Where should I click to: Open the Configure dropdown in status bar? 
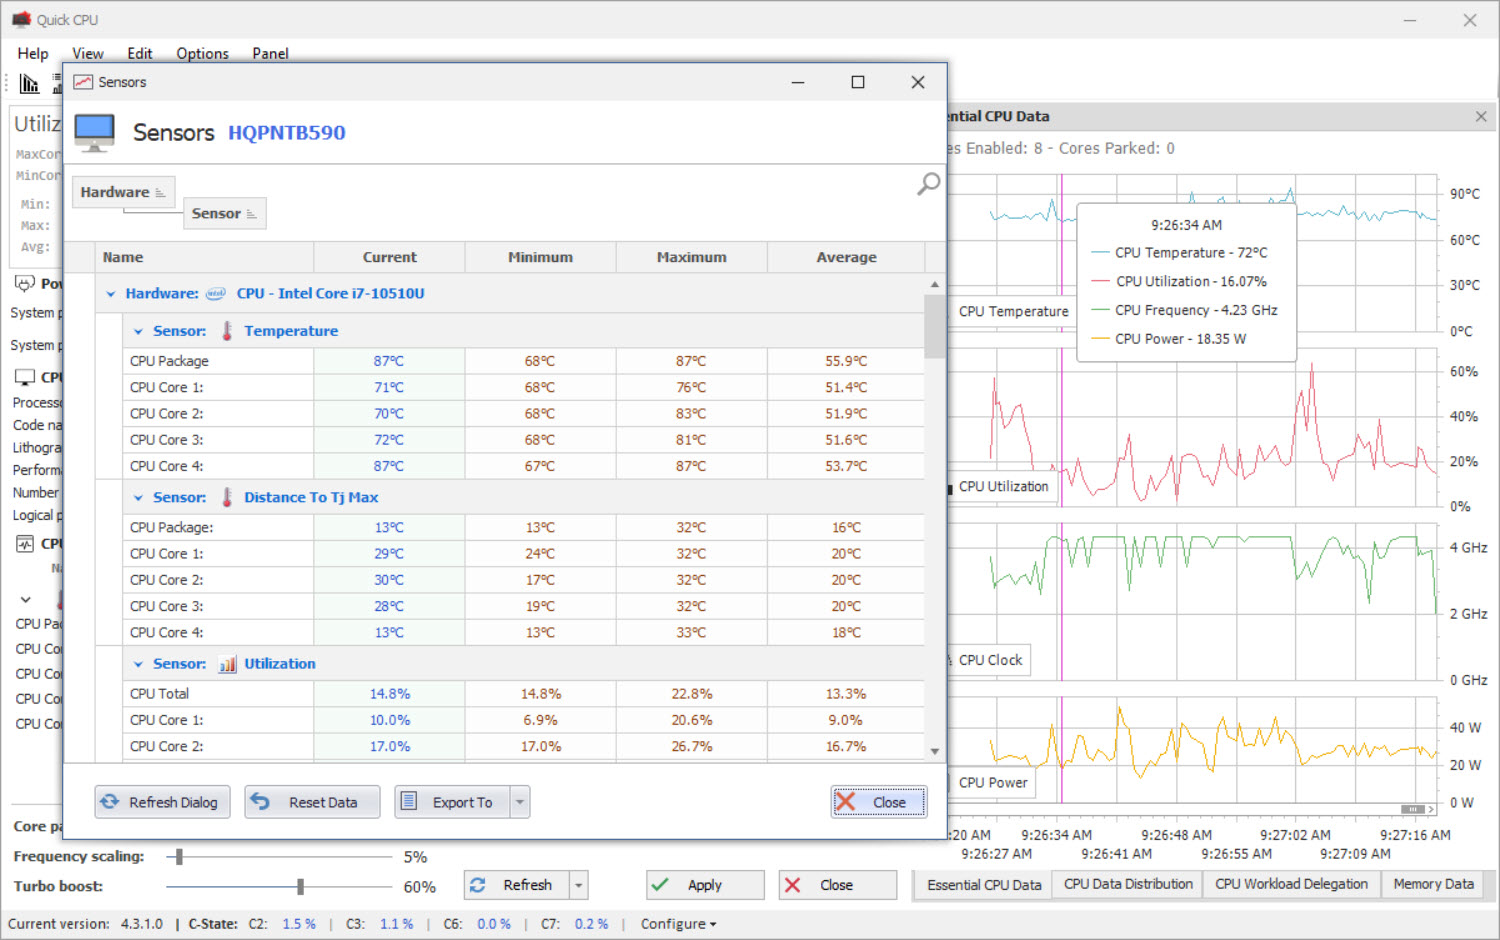pyautogui.click(x=679, y=924)
